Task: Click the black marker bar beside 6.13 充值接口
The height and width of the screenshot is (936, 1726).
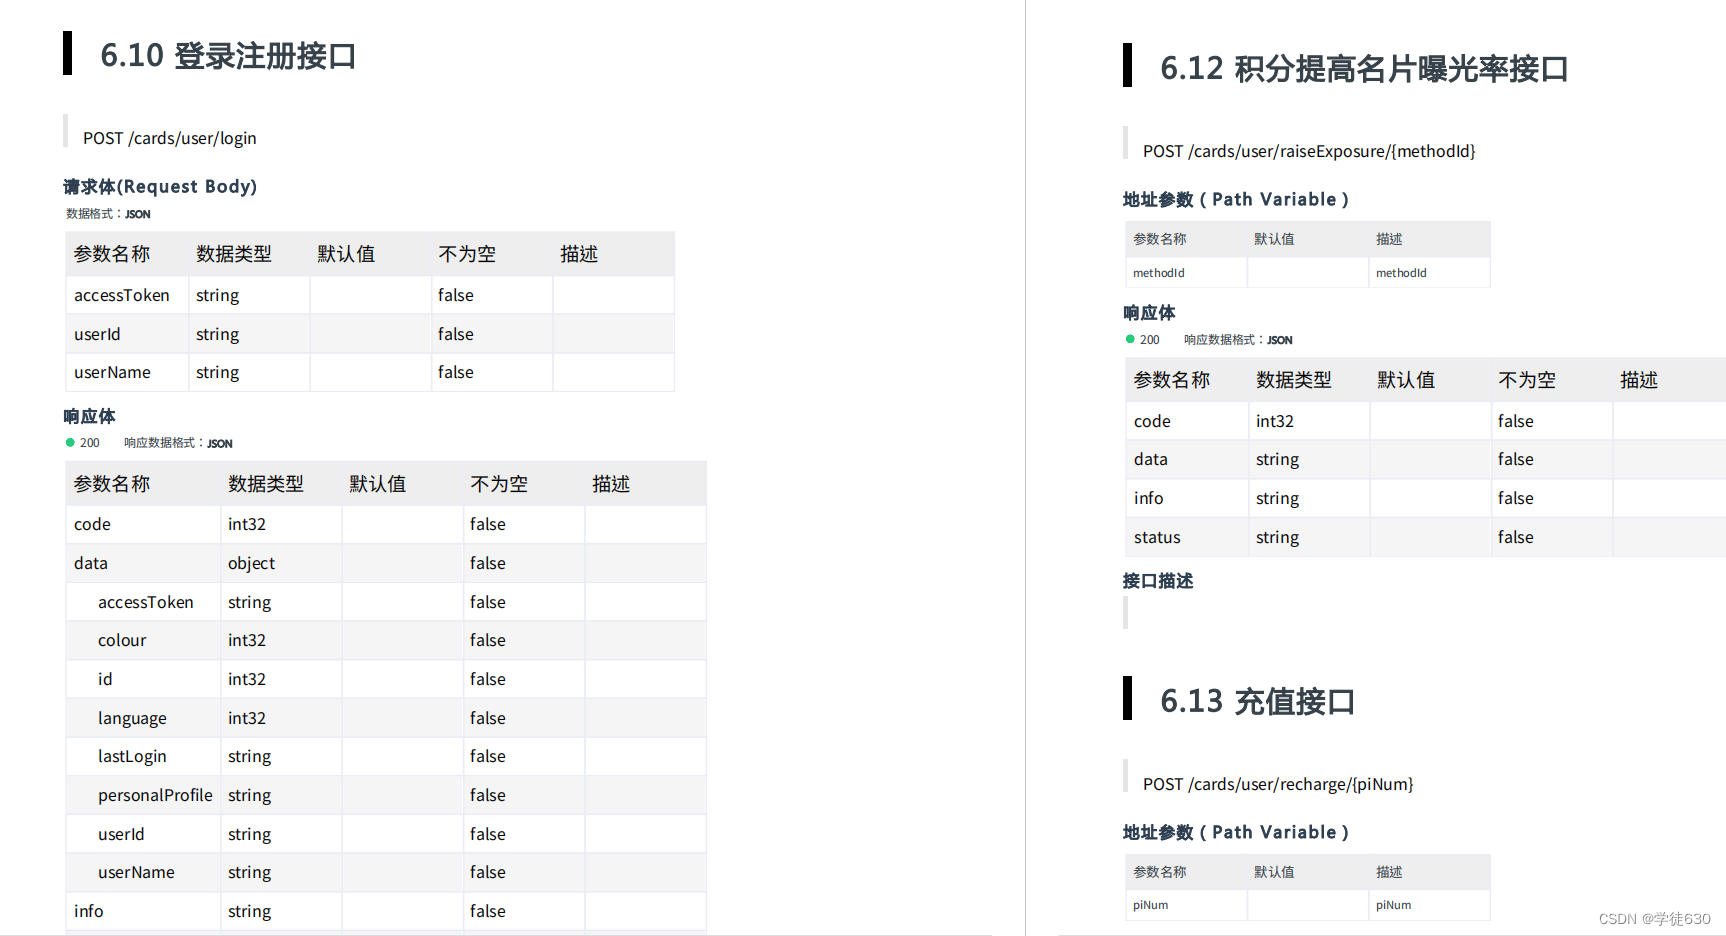Action: pos(1128,701)
